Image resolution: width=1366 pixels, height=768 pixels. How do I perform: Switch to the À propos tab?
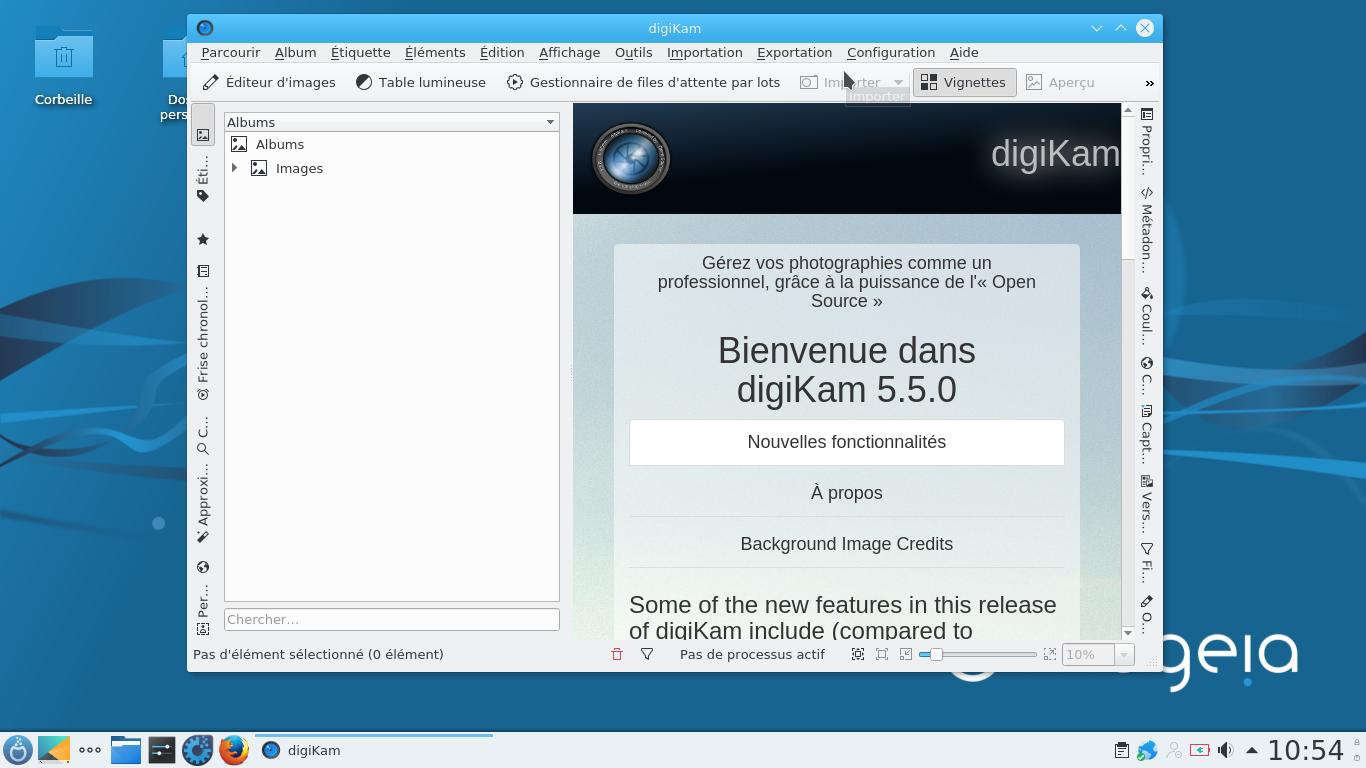pos(847,493)
